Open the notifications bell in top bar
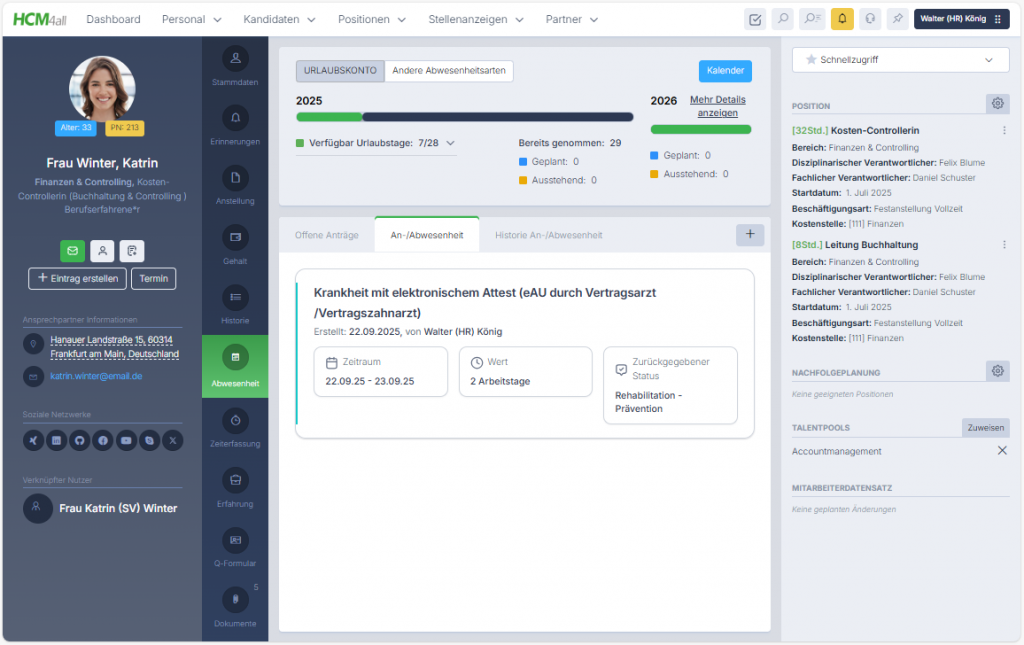Image resolution: width=1024 pixels, height=645 pixels. [842, 19]
